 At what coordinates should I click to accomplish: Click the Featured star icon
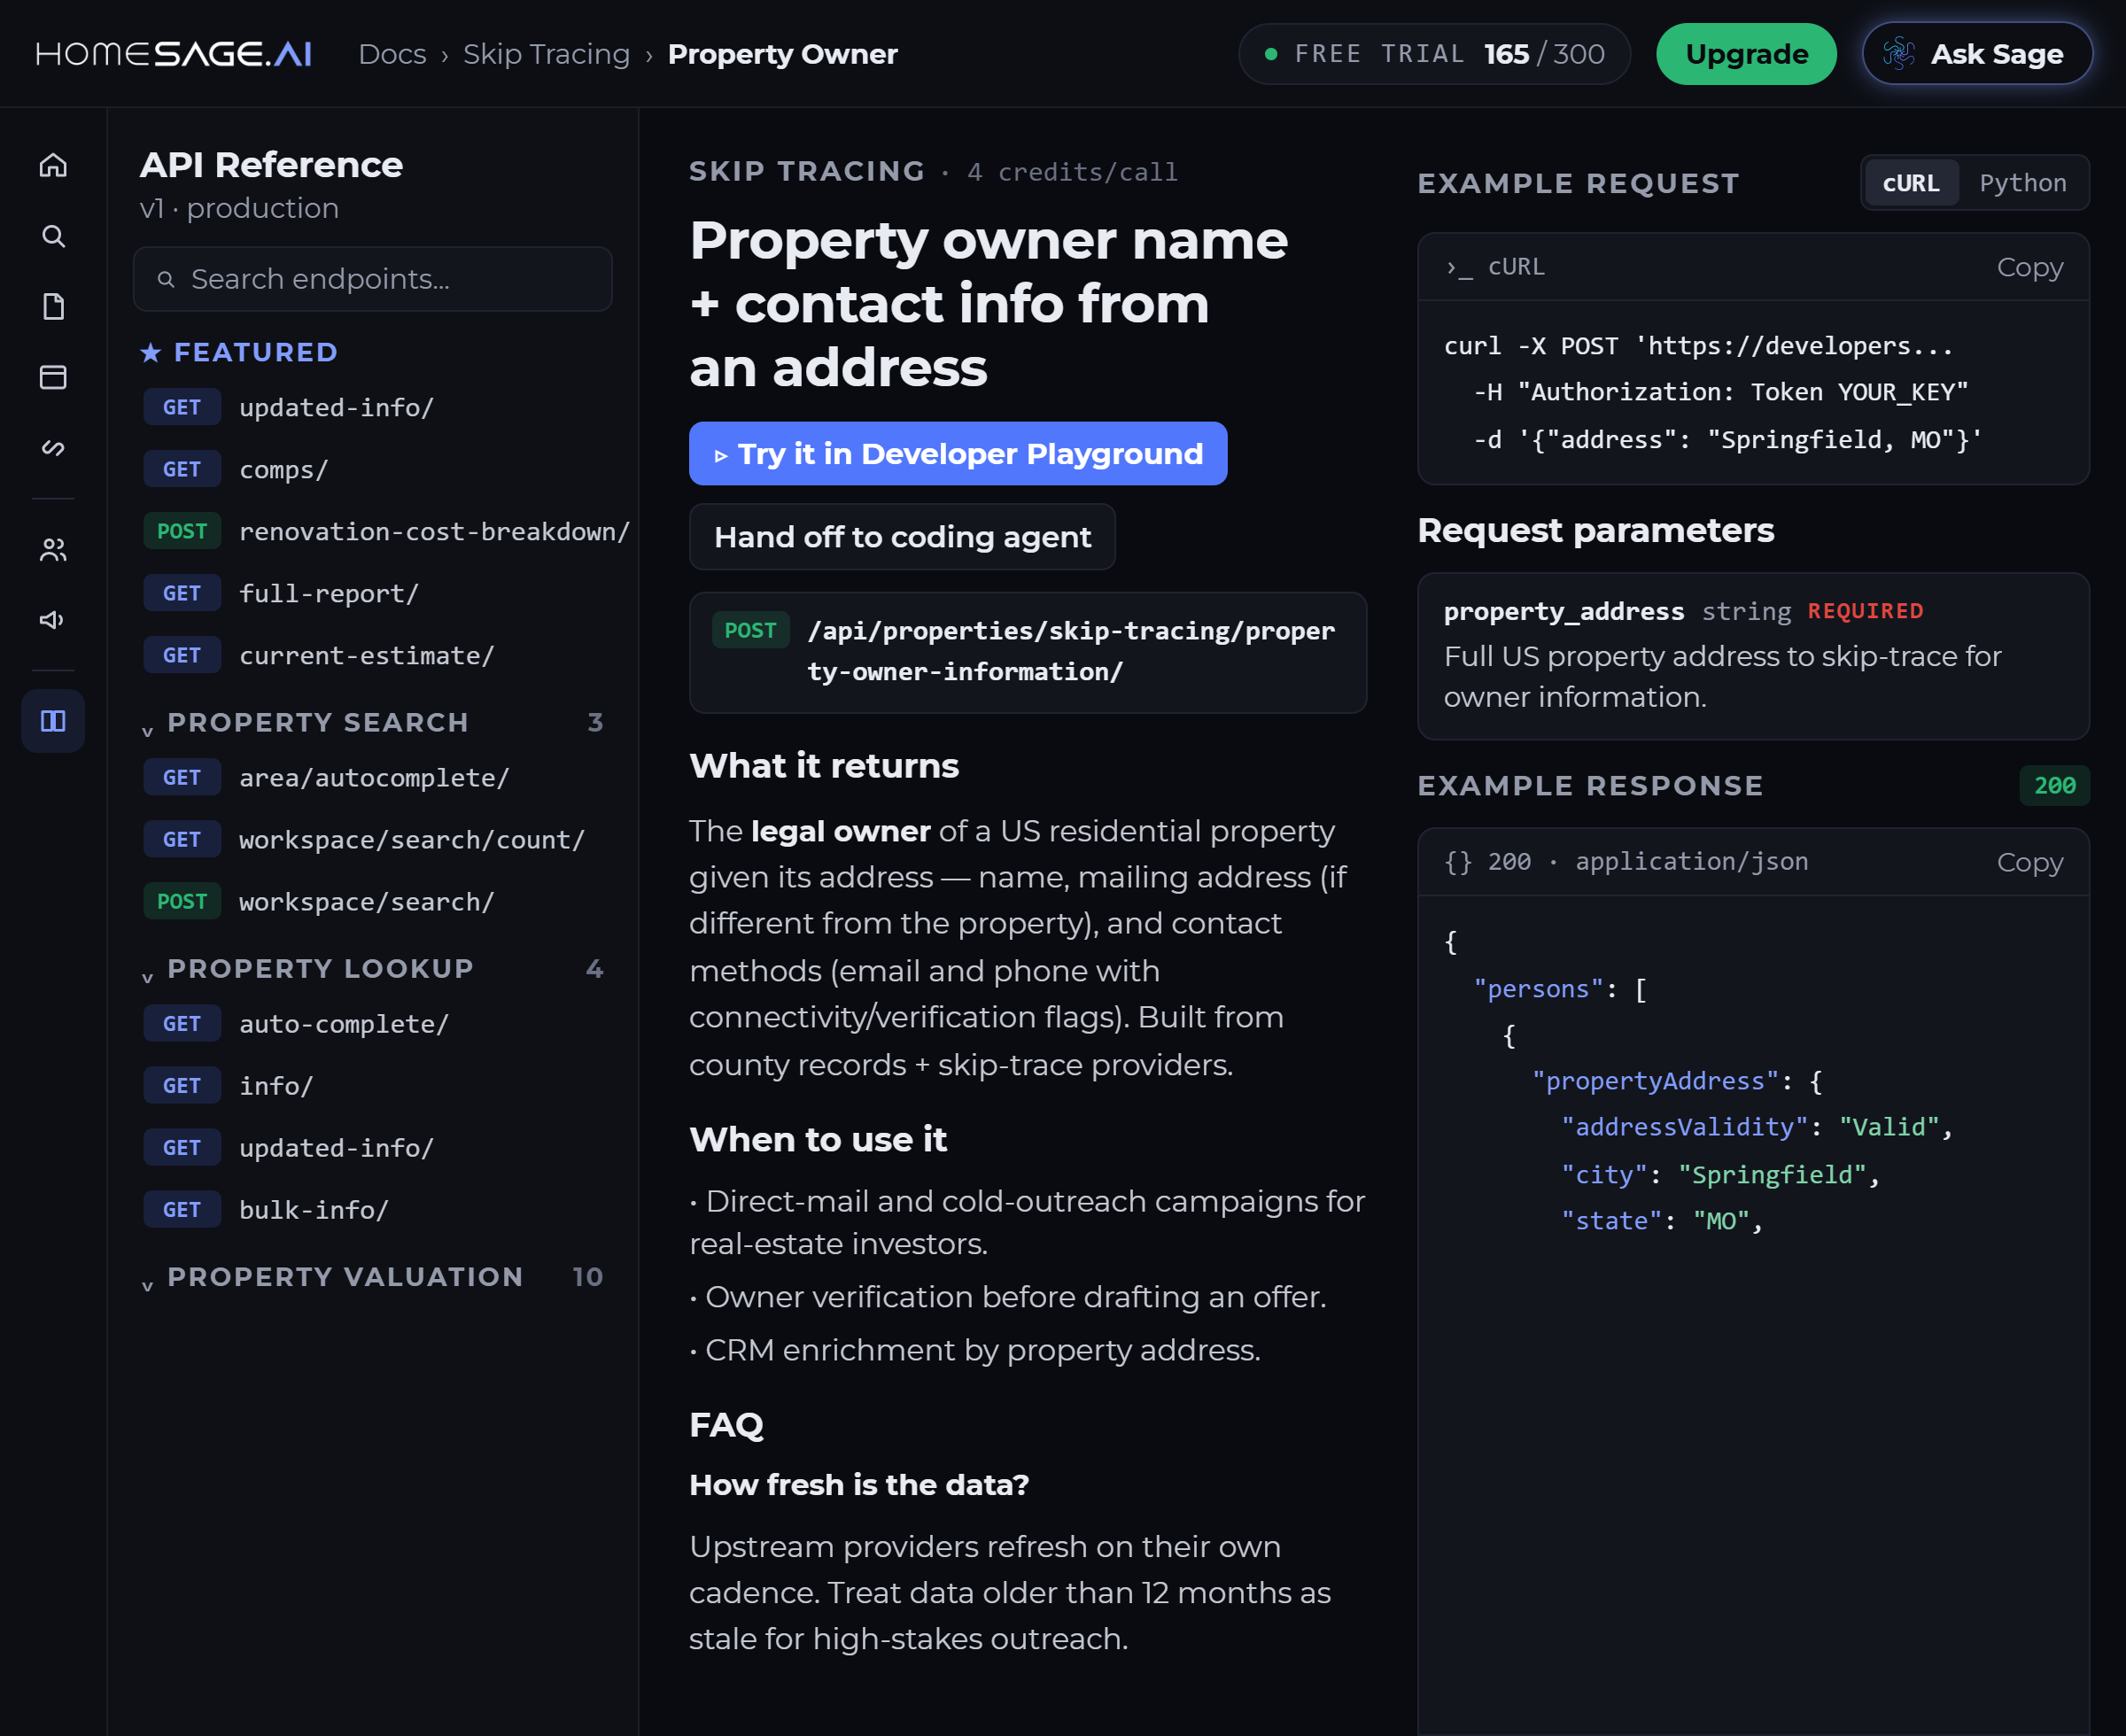151,352
